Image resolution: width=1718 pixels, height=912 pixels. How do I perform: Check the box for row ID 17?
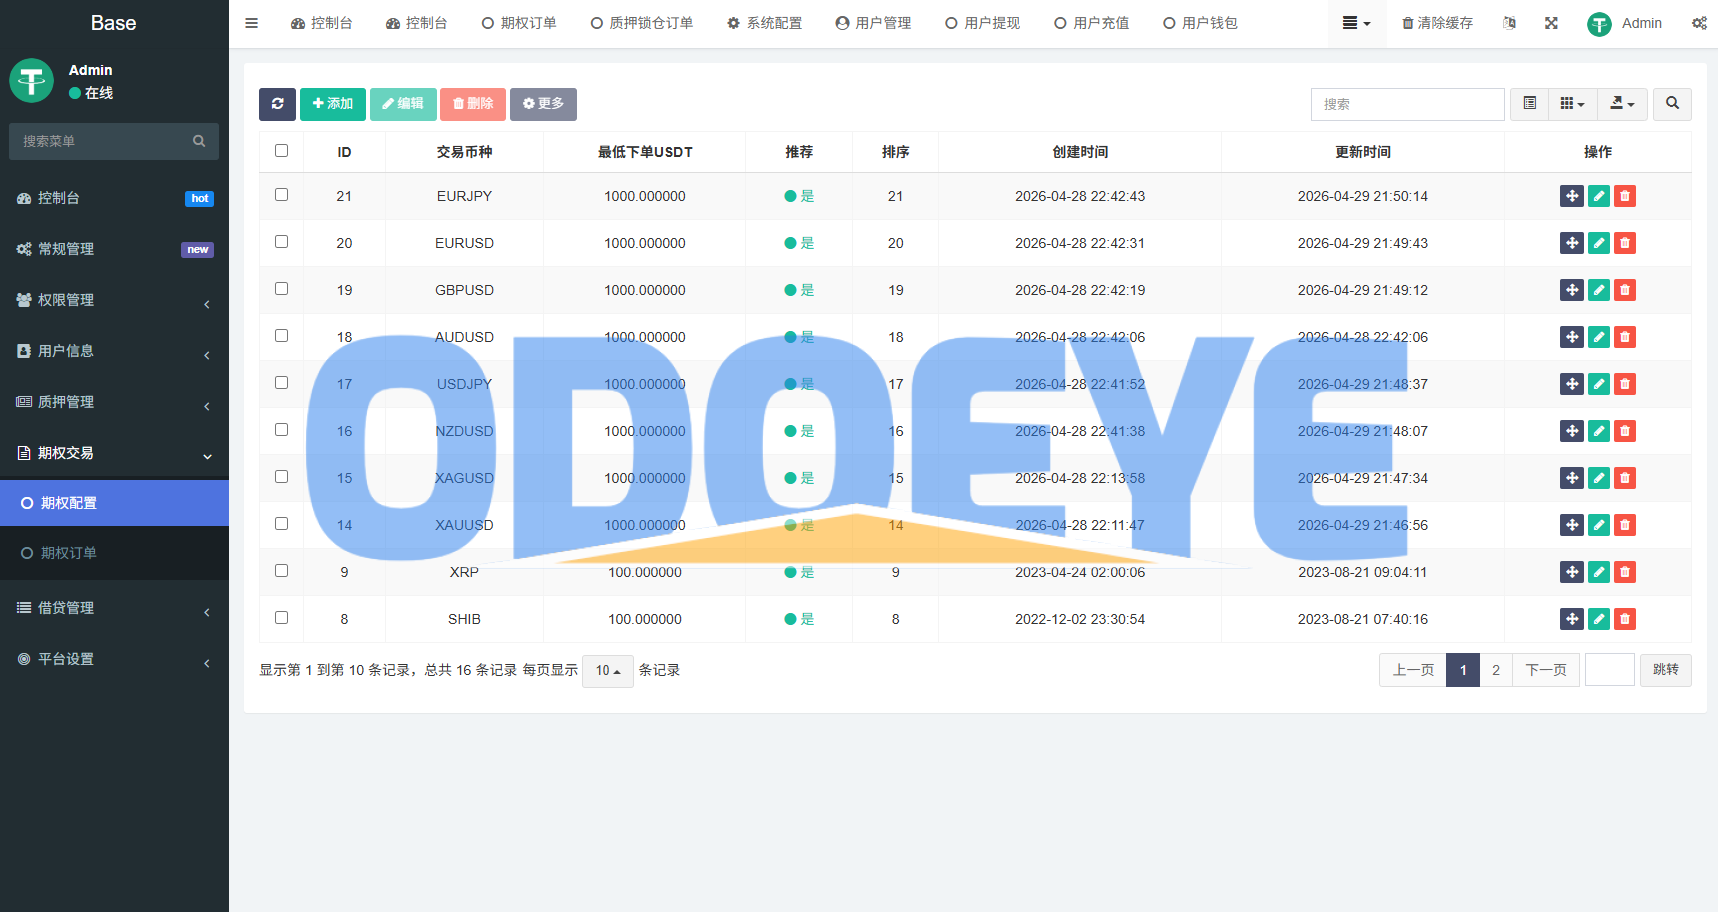click(x=281, y=383)
